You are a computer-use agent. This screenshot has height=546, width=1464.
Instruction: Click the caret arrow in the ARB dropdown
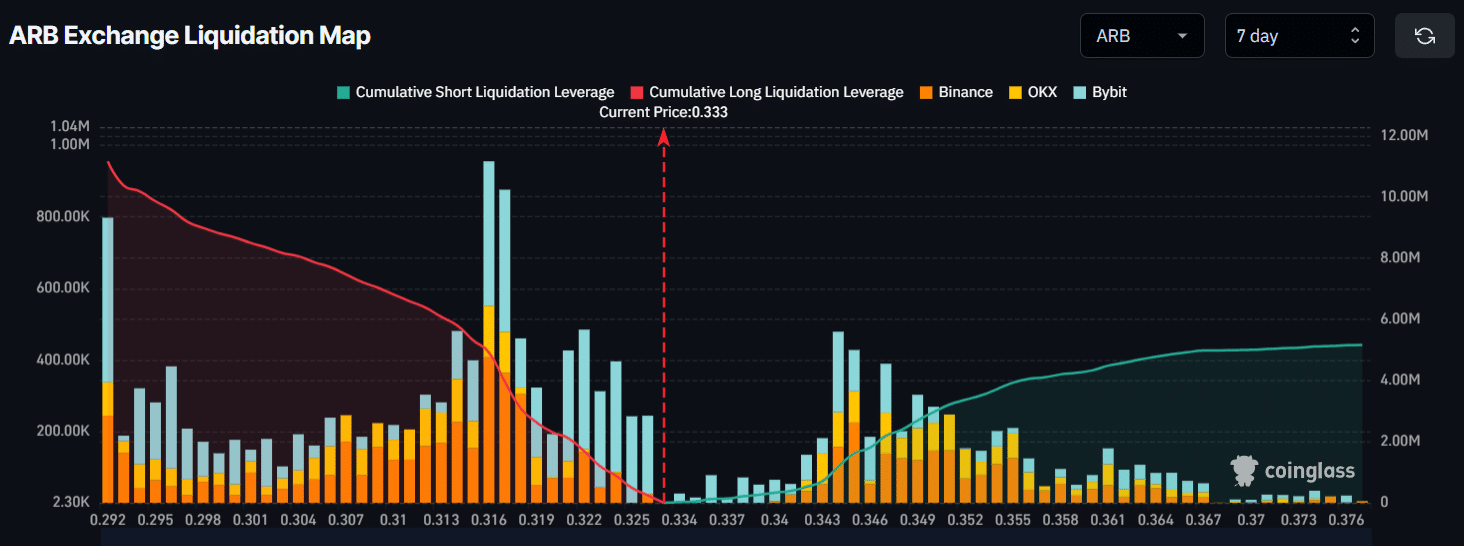1184,36
